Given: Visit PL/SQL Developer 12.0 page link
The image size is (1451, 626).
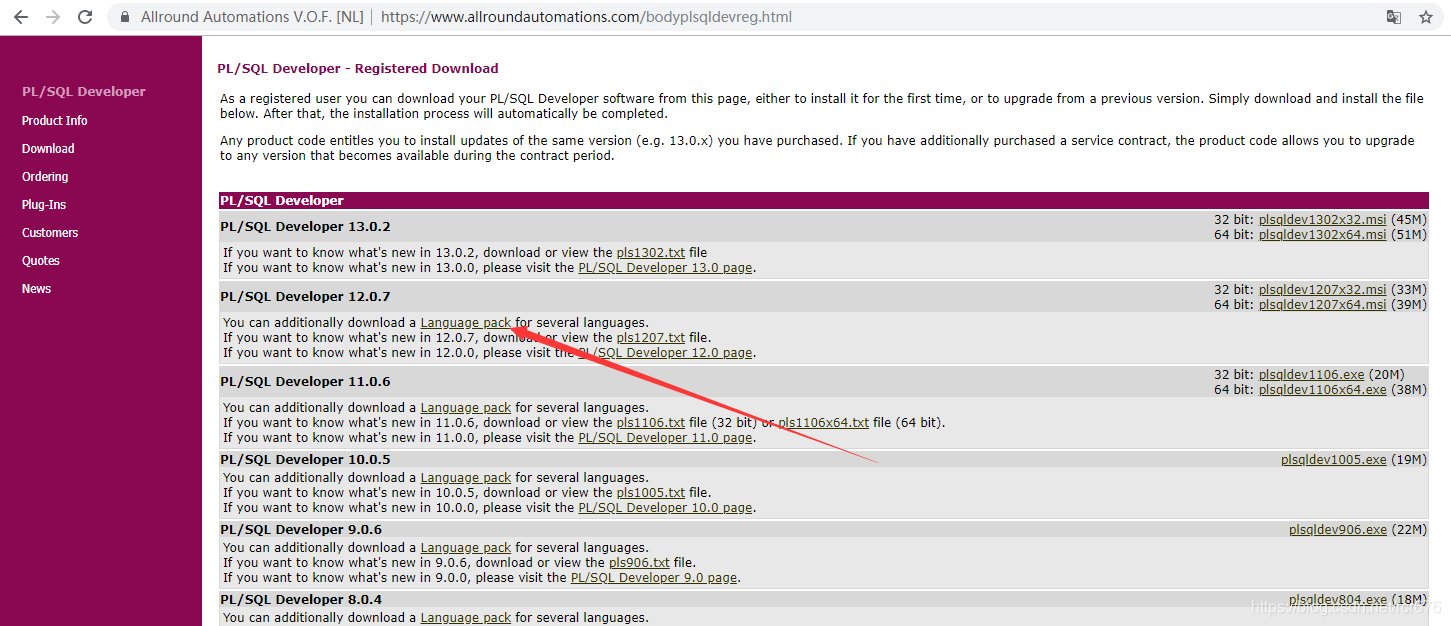Looking at the screenshot, I should click(666, 353).
